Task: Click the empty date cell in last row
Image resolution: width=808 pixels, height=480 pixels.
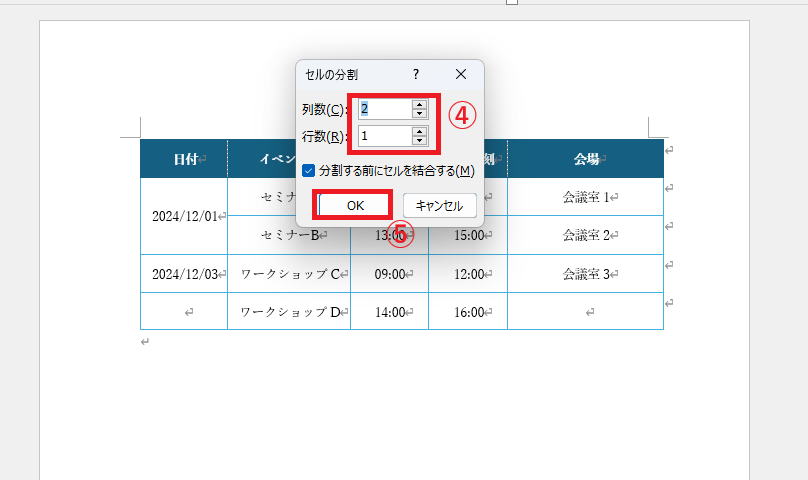Action: (184, 311)
